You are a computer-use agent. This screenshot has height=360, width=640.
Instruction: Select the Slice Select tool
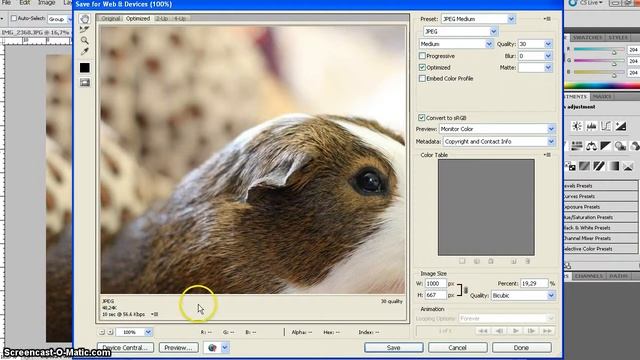tap(84, 29)
